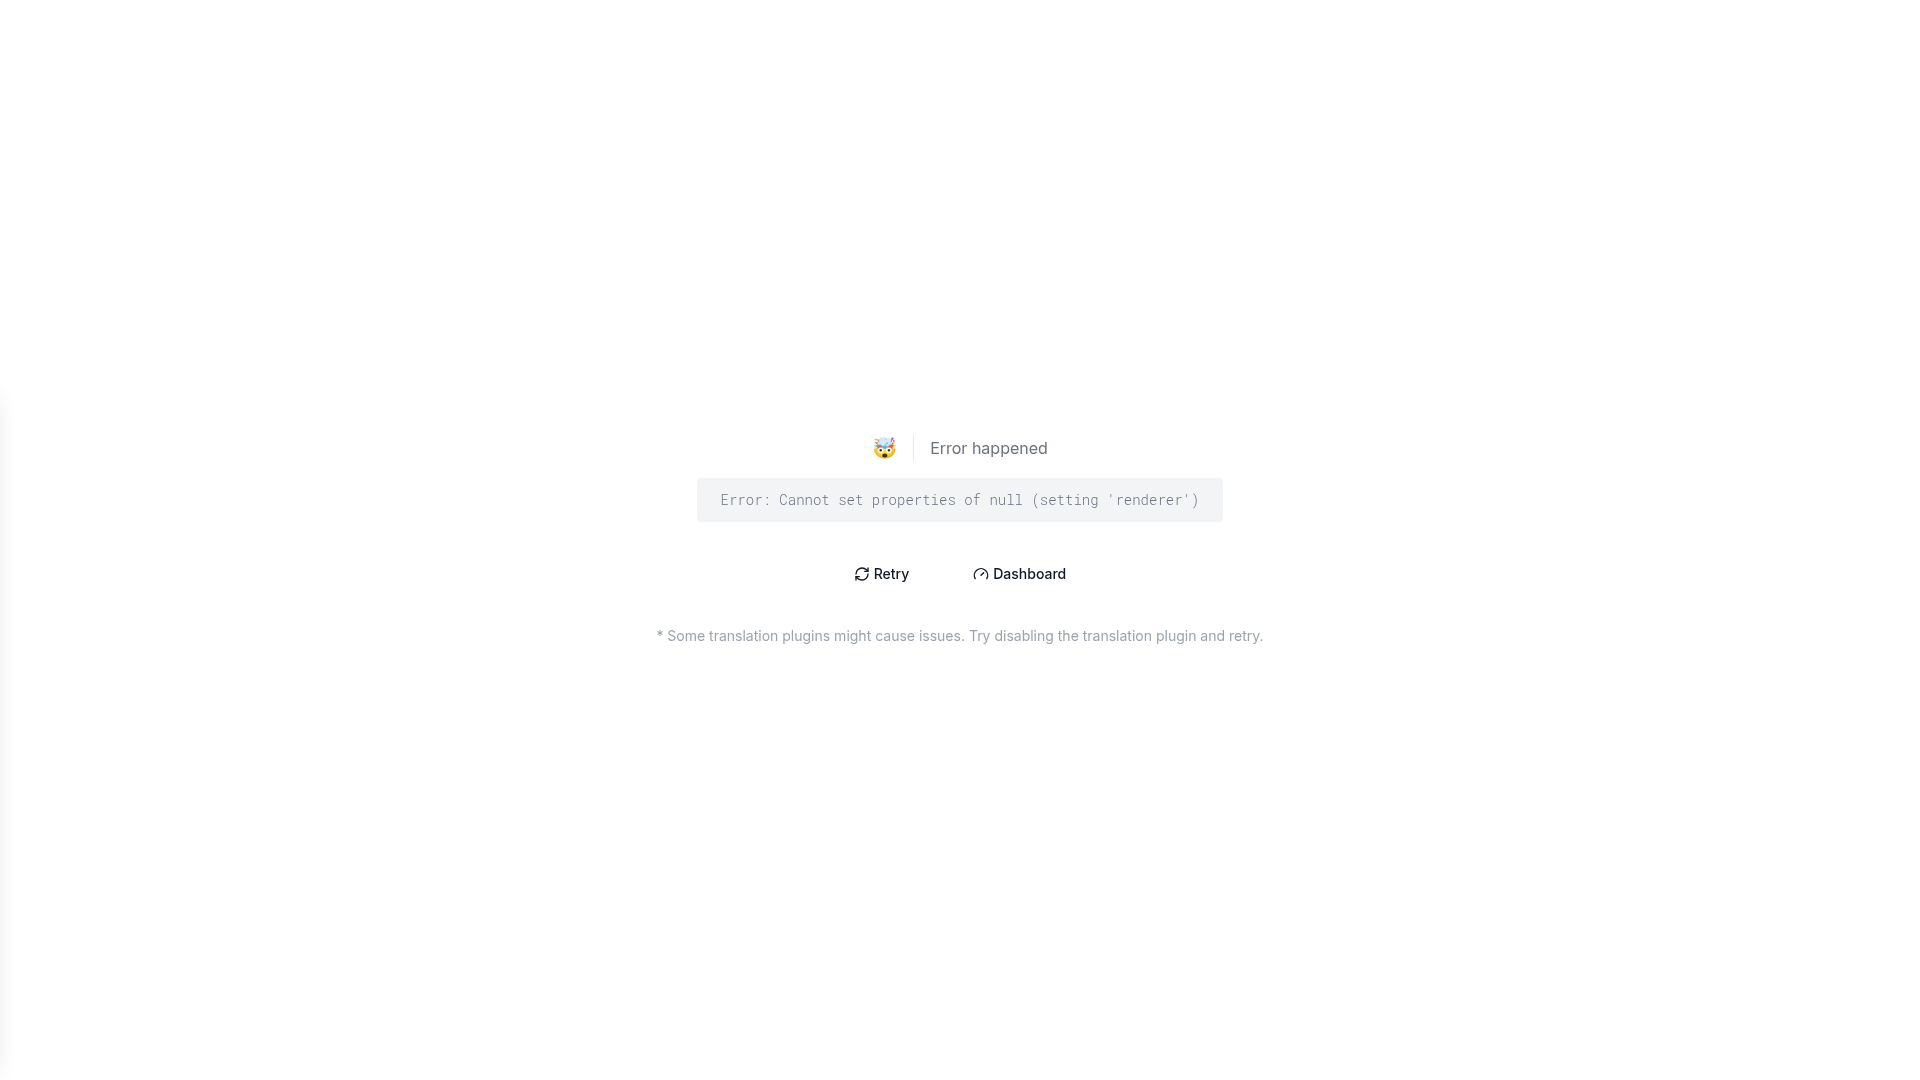Click the divider beside the emoji
This screenshot has width=1920, height=1080.
913,448
